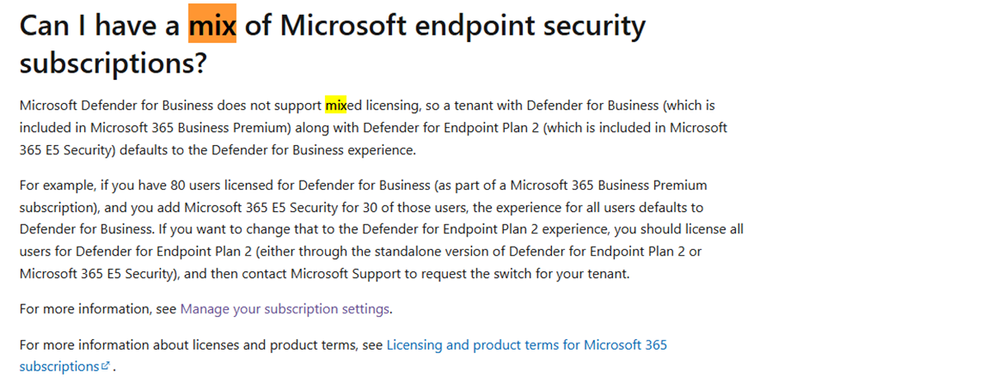Click the heading words Microsoft endpoint security
This screenshot has height=377, width=999.
coord(462,25)
